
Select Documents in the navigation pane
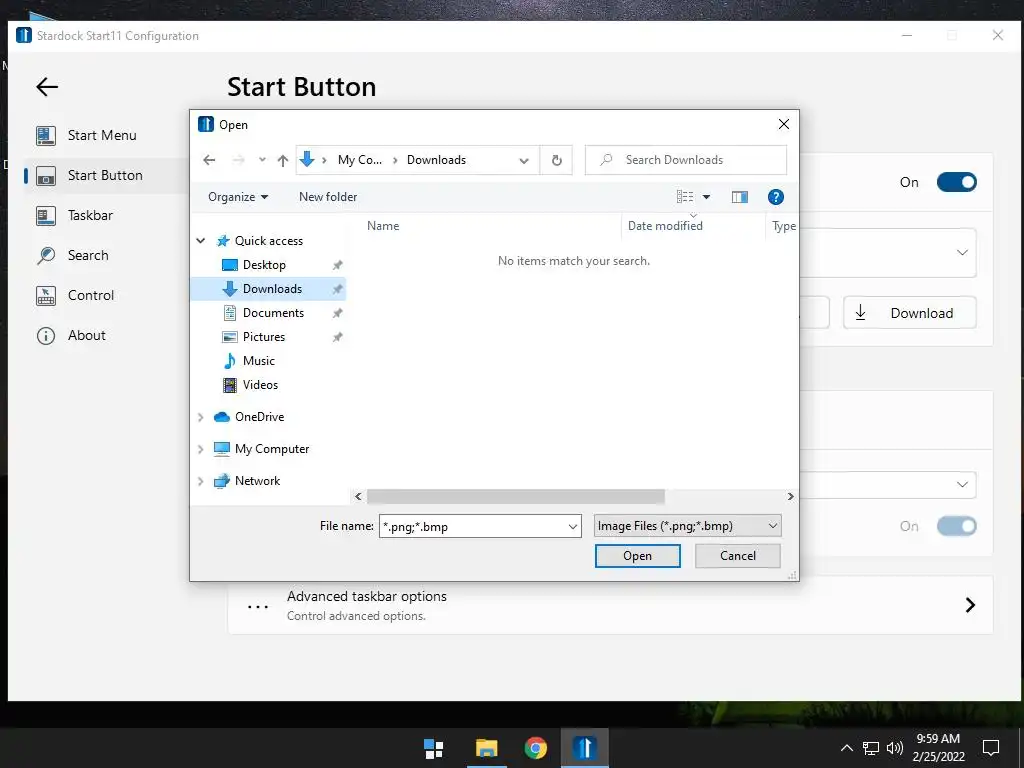(273, 313)
